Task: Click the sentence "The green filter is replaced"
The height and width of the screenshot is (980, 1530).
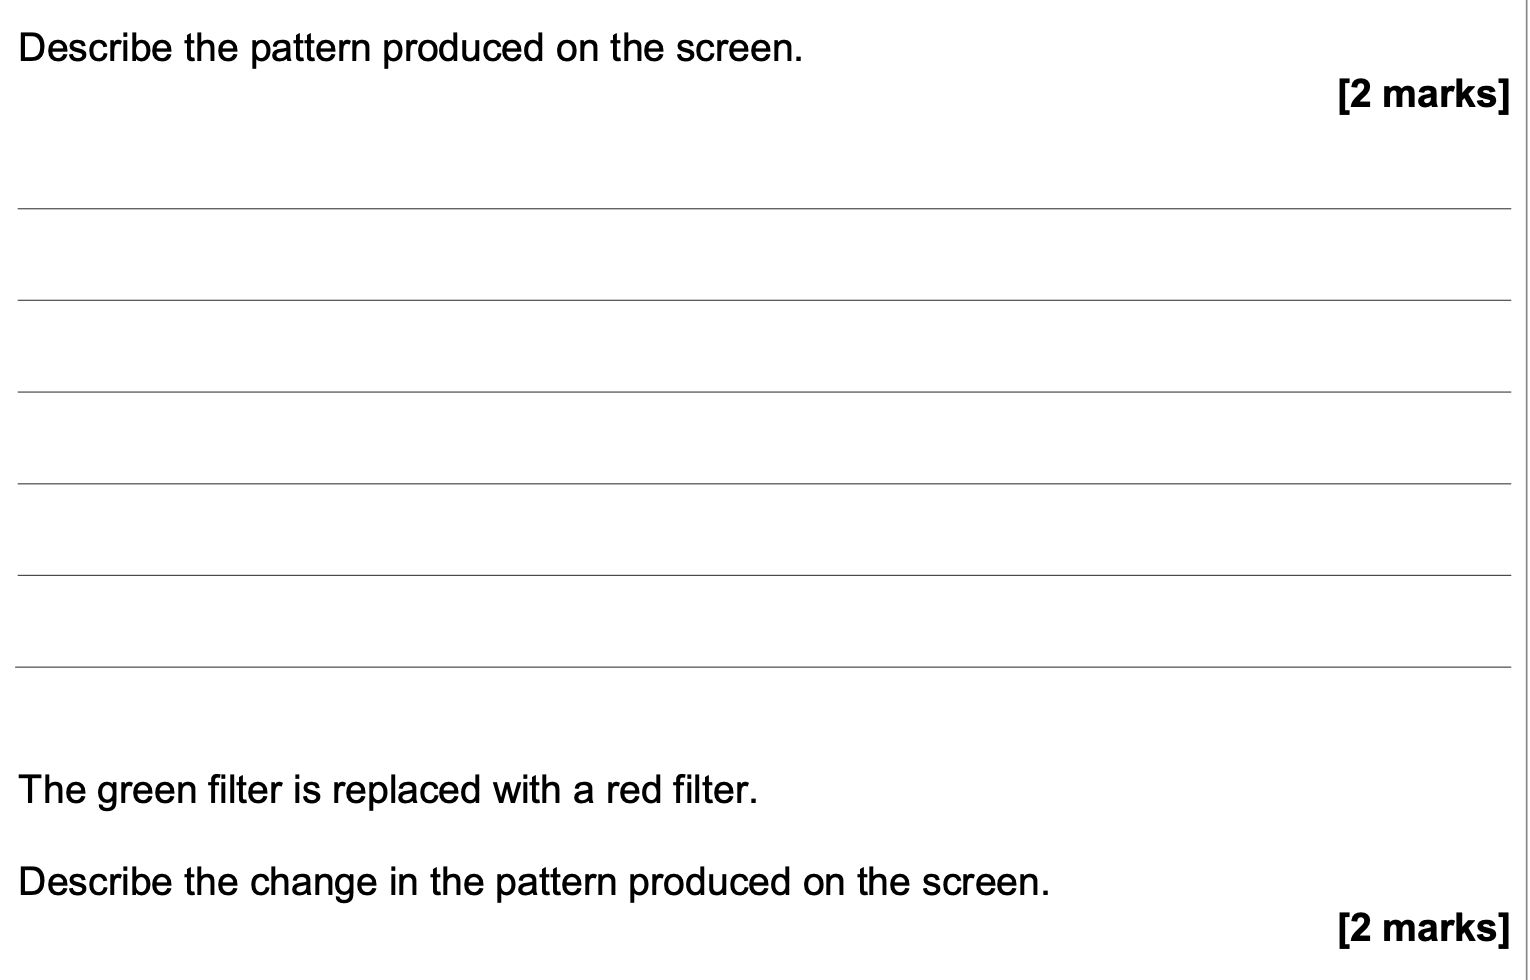Action: pyautogui.click(x=388, y=790)
